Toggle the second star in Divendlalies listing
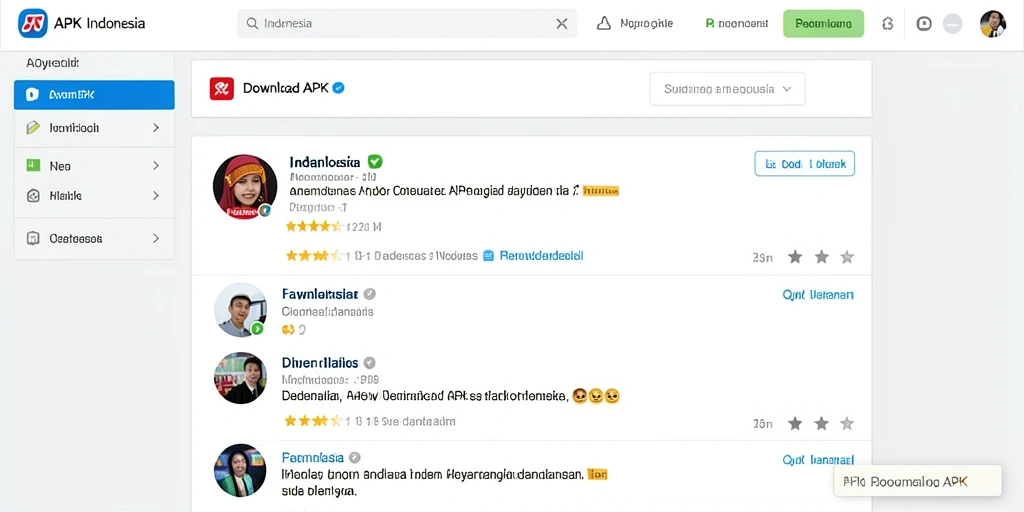 822,423
